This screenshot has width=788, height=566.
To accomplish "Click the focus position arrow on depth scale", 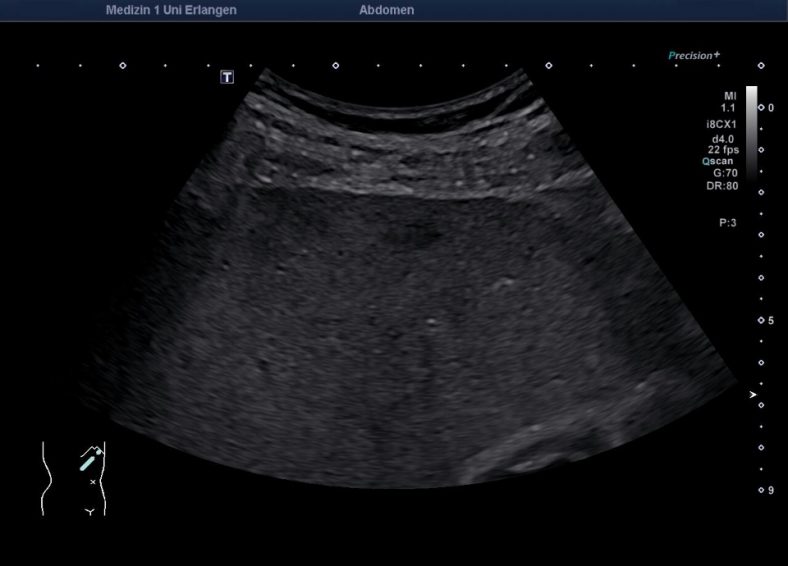I will coord(752,396).
